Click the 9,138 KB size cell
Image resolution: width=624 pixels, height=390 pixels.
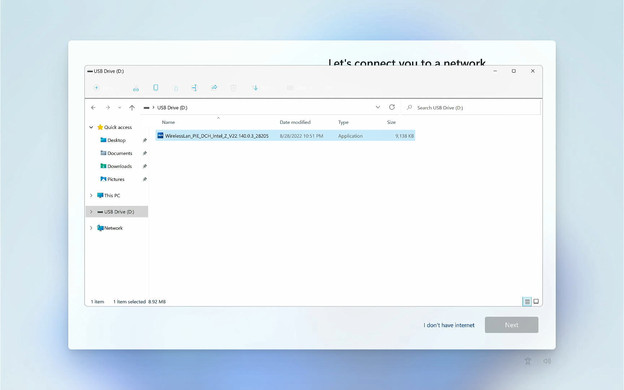[x=404, y=136]
